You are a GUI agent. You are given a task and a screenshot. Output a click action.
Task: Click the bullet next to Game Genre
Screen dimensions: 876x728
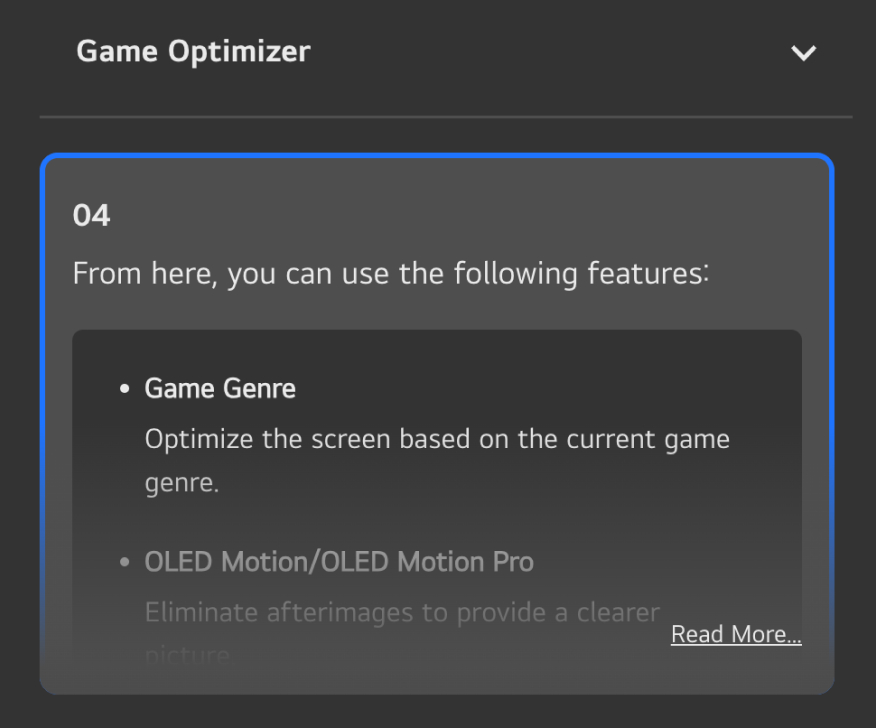click(125, 388)
